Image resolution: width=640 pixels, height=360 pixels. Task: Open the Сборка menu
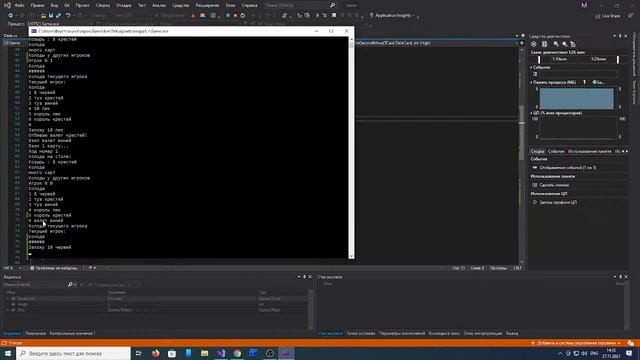tap(102, 5)
